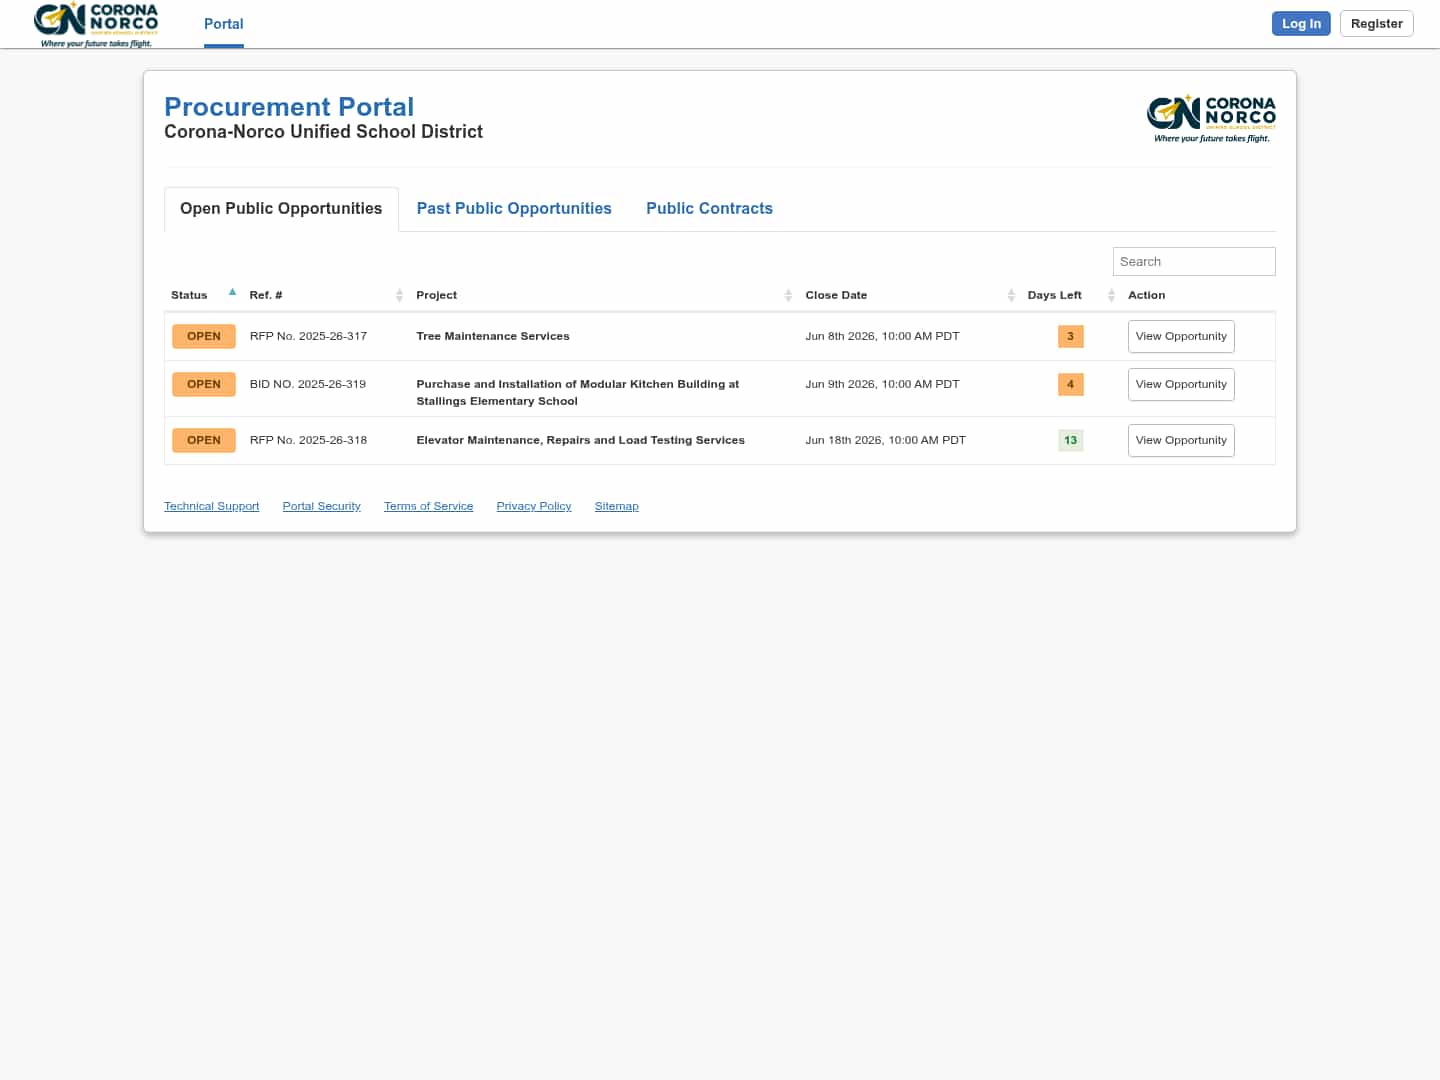The height and width of the screenshot is (1080, 1440).
Task: Click OPEN badge for RFP No. 2025-26-317
Action: click(204, 337)
